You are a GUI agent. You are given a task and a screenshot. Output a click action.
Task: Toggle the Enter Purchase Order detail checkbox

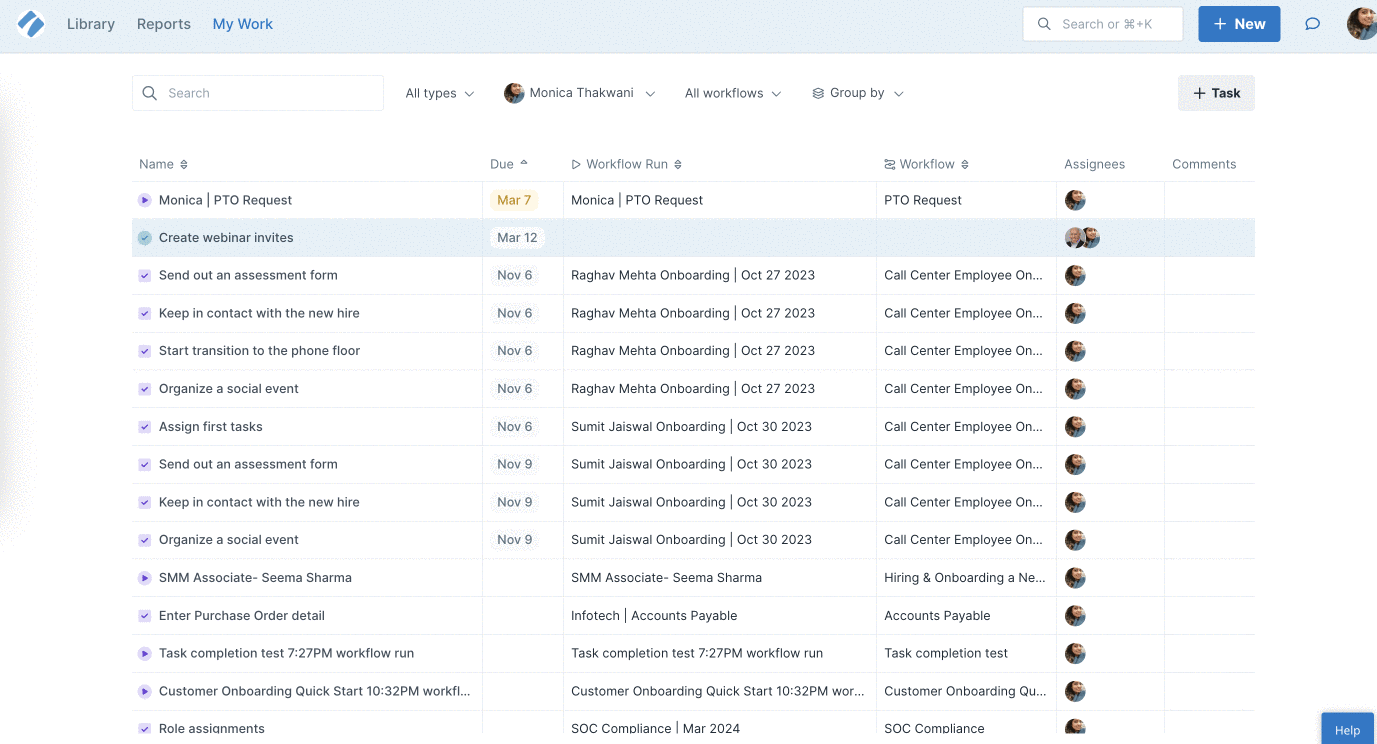pos(145,616)
